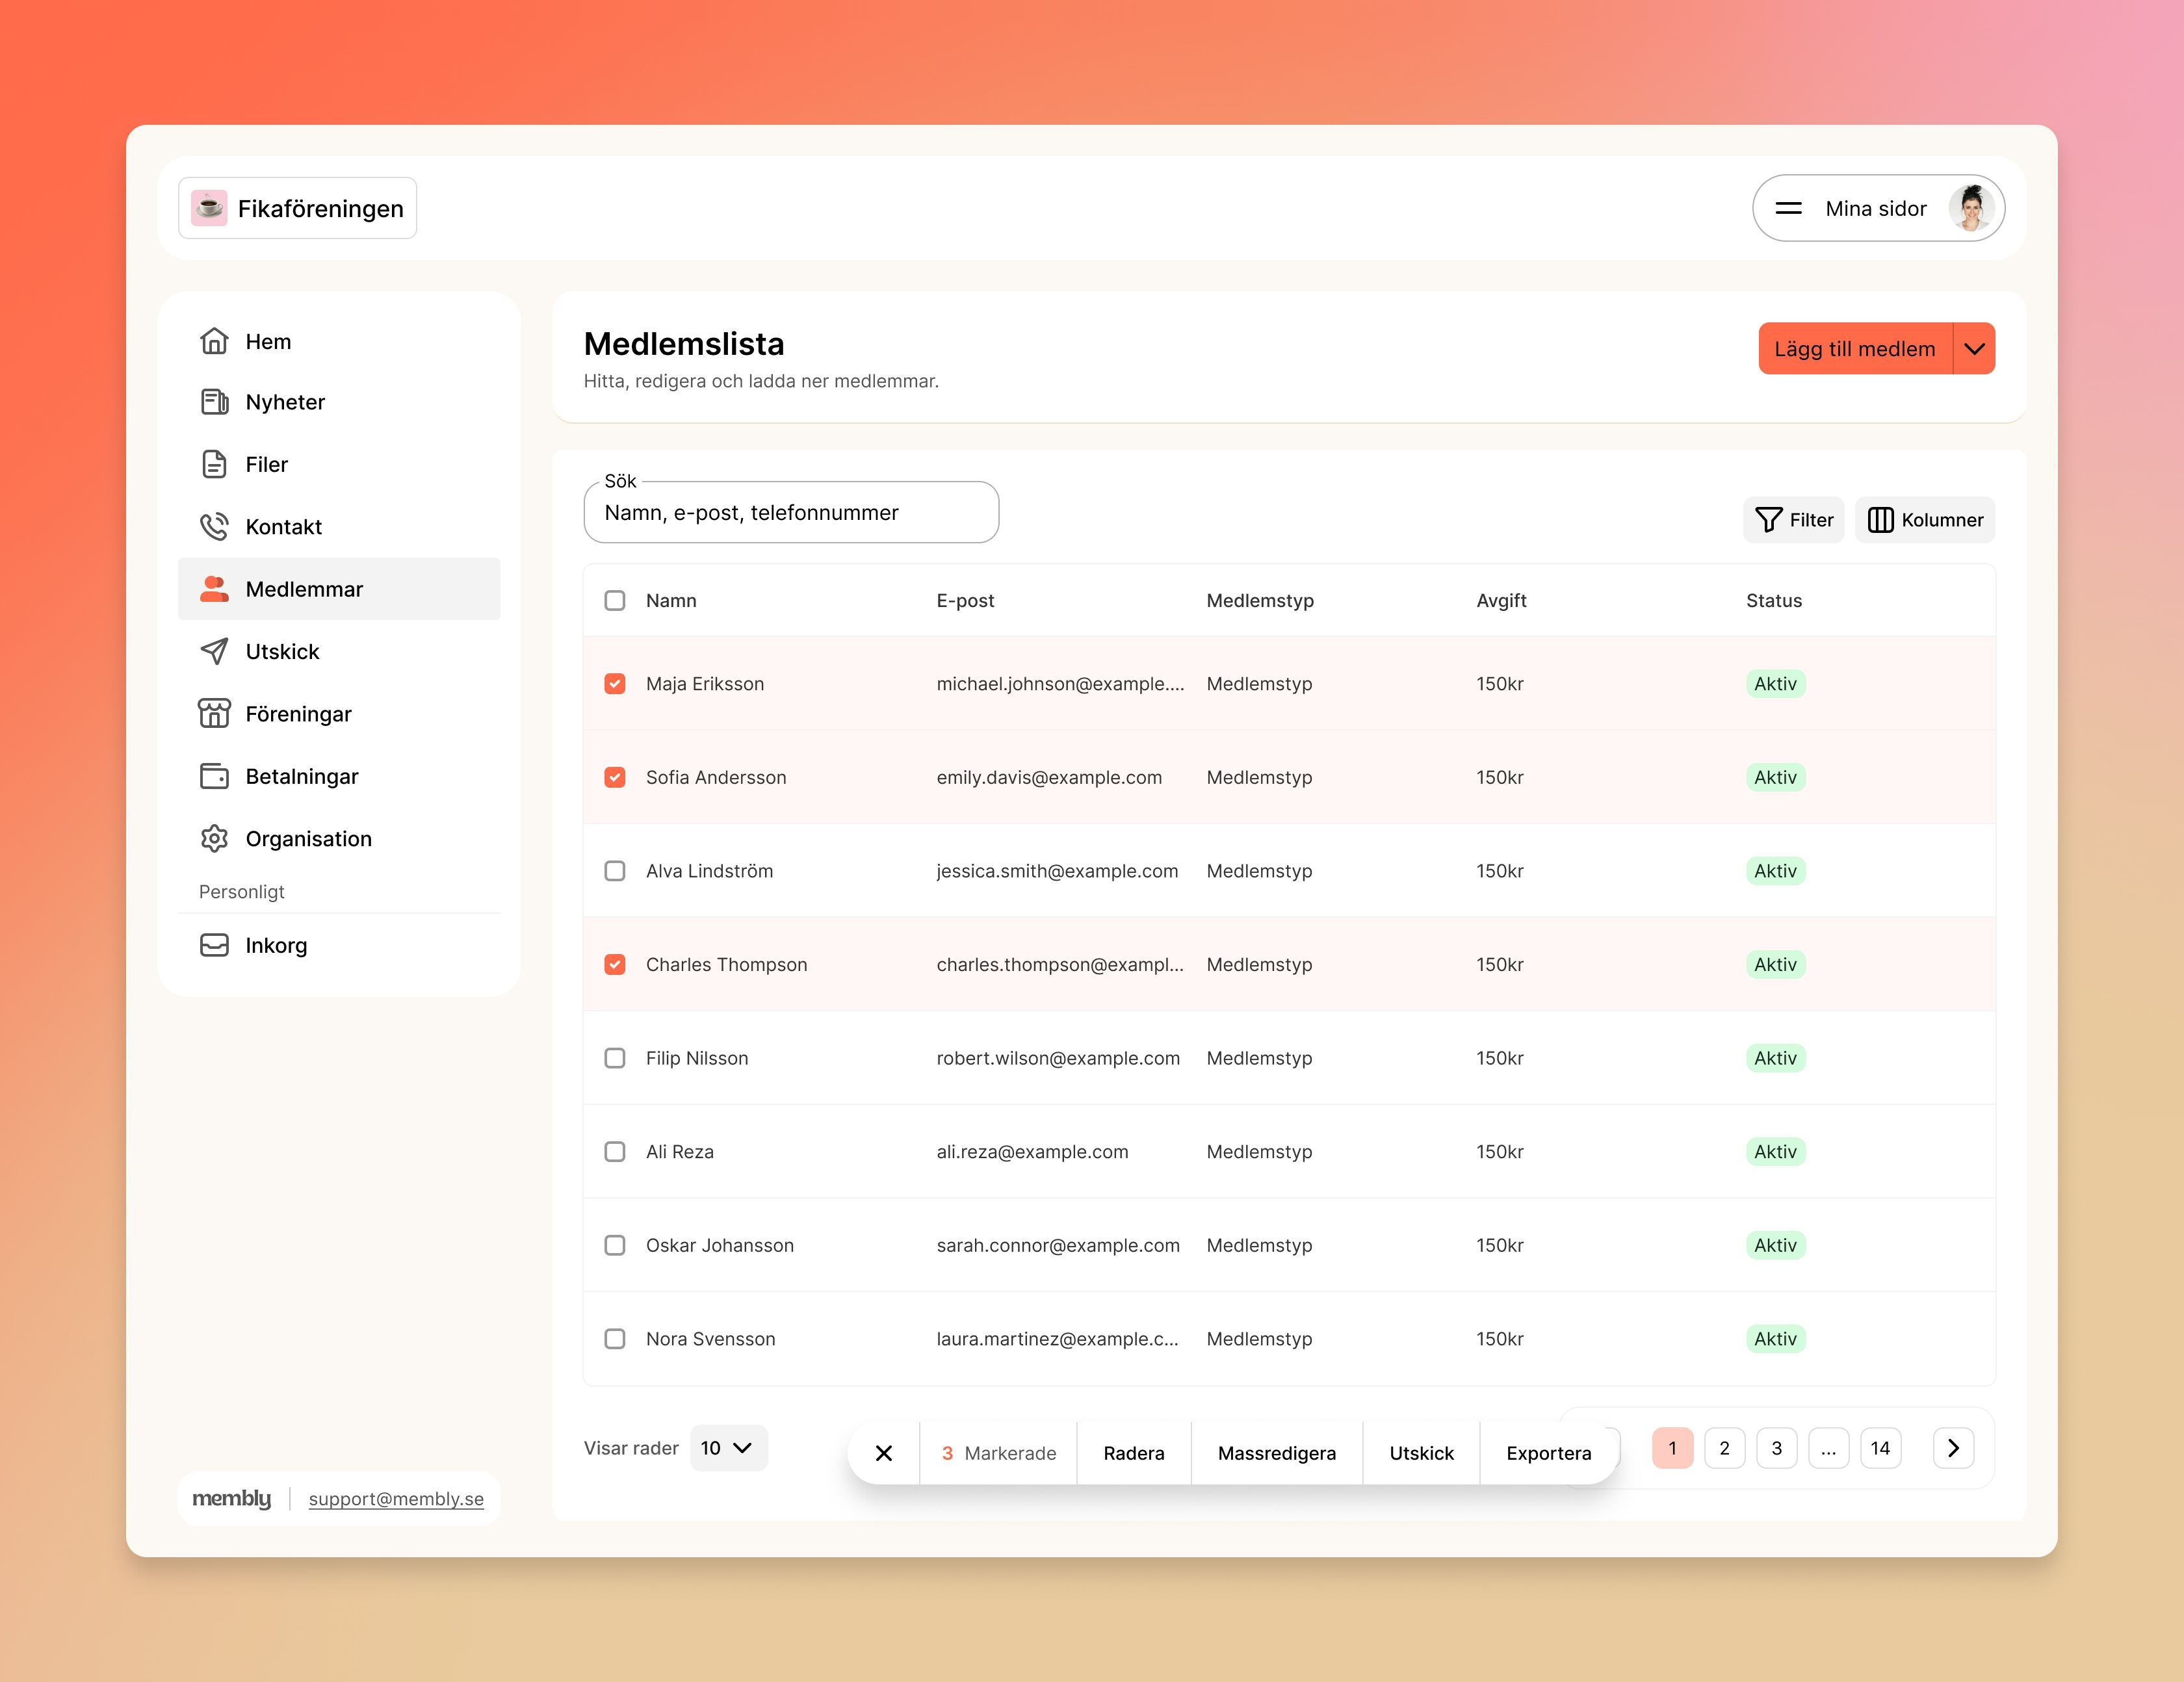Open Organisation via gear icon
Viewport: 2184px width, 1682px height.
214,838
